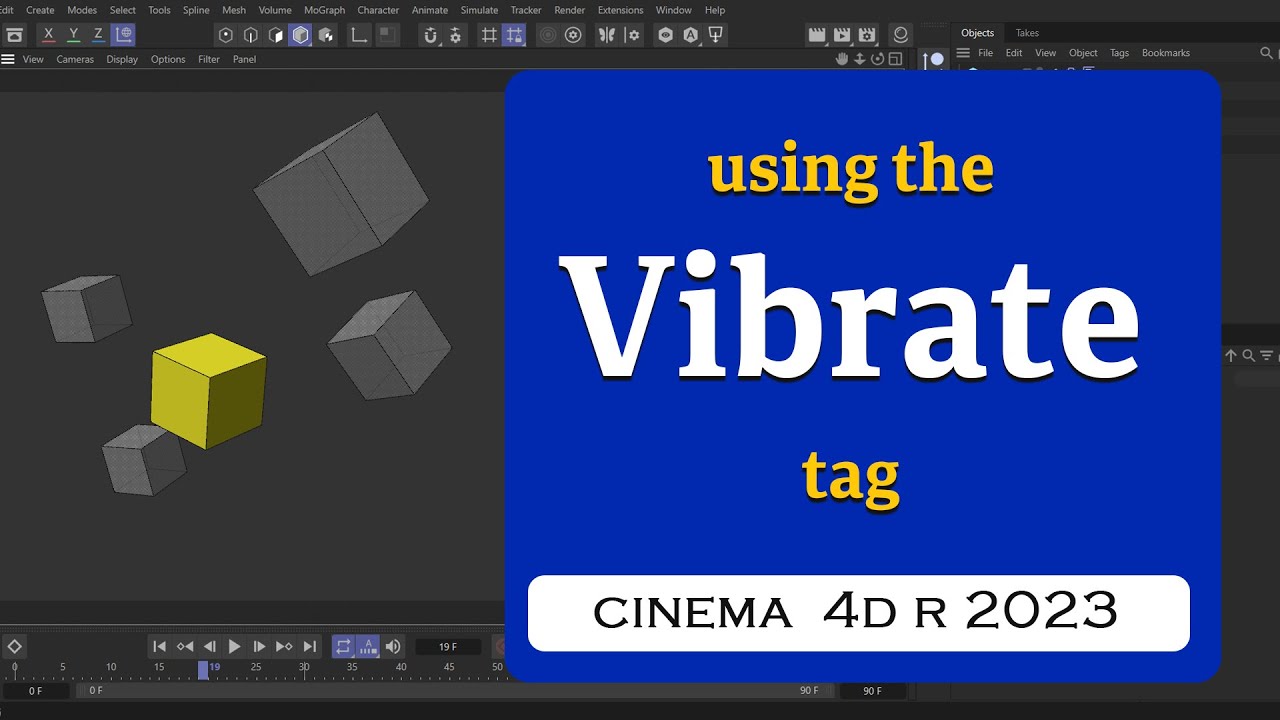Open Edit Render Settings clapperboard gear

[x=867, y=35]
